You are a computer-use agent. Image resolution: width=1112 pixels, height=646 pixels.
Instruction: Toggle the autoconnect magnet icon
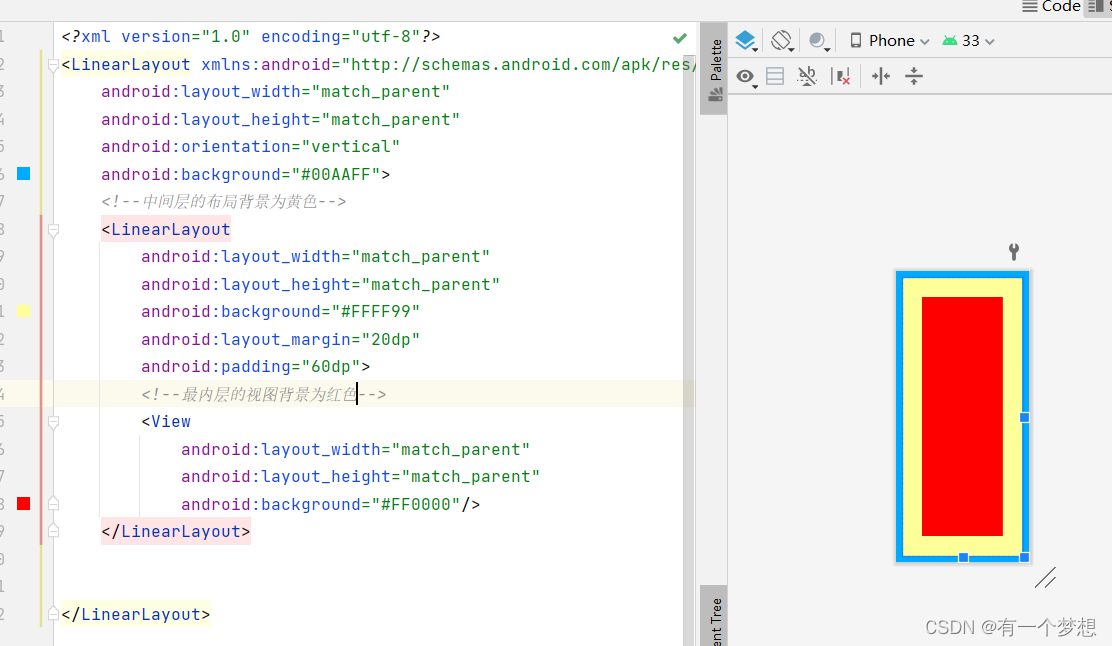pyautogui.click(x=807, y=76)
